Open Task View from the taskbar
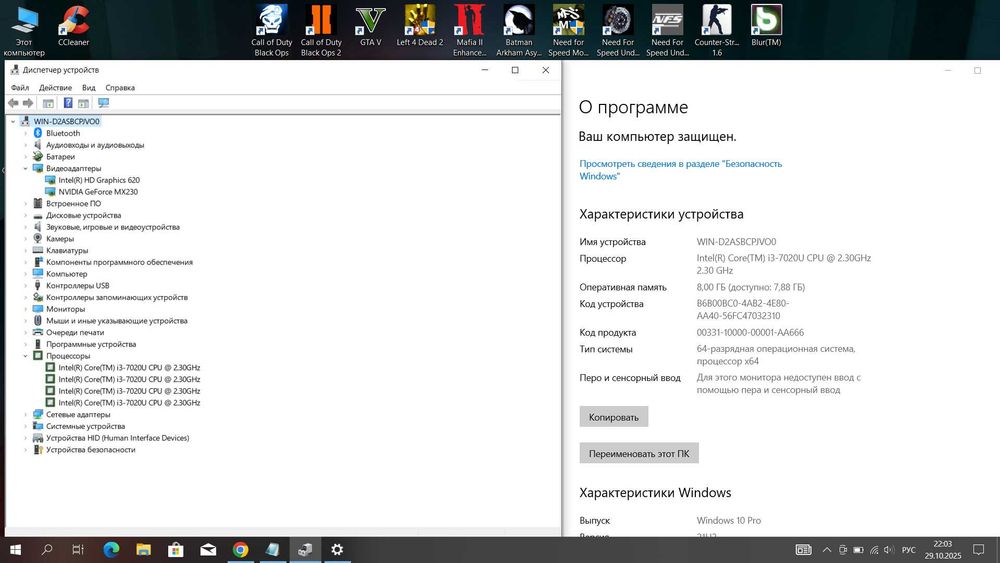 pos(78,550)
